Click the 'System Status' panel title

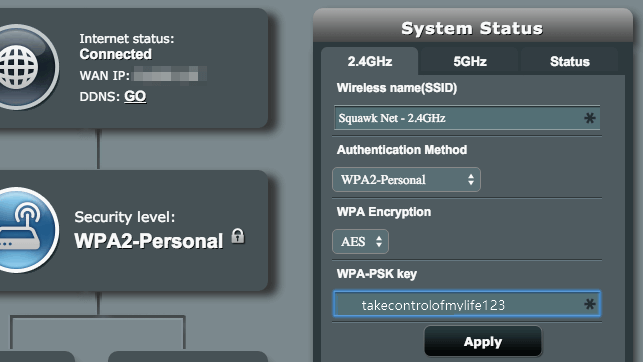(x=472, y=28)
